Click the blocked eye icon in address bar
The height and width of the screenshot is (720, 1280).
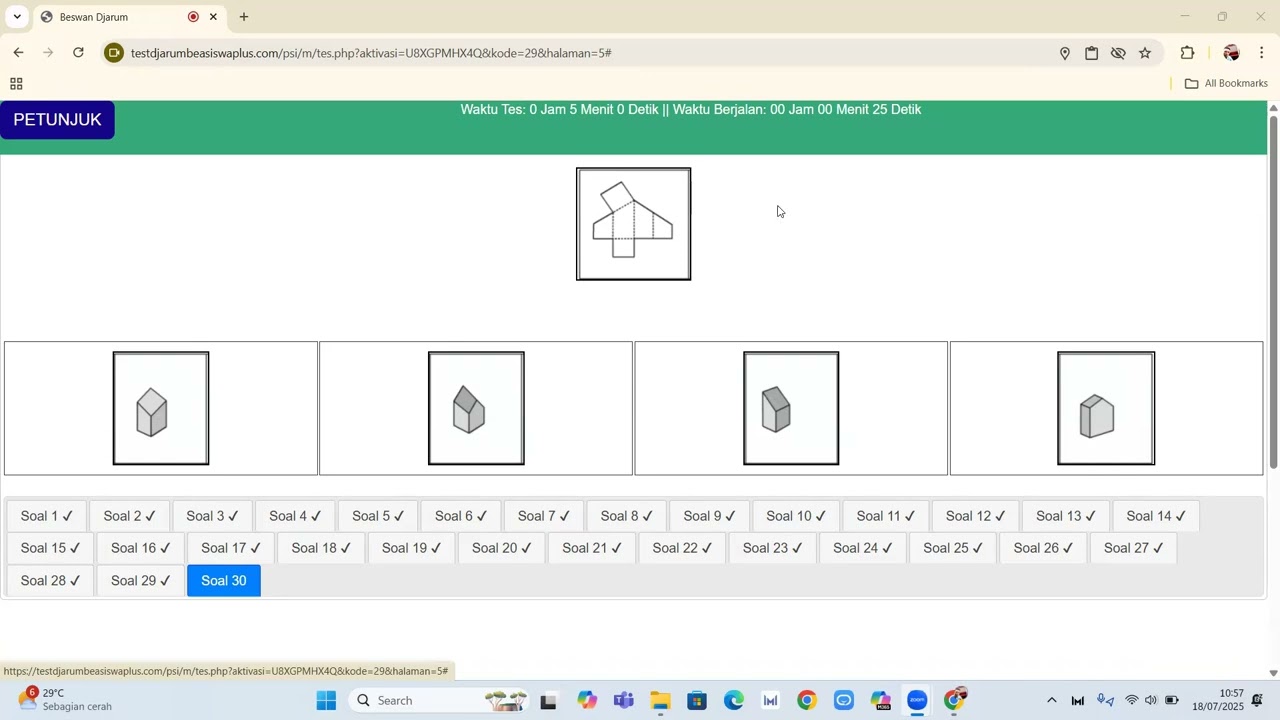click(x=1118, y=53)
